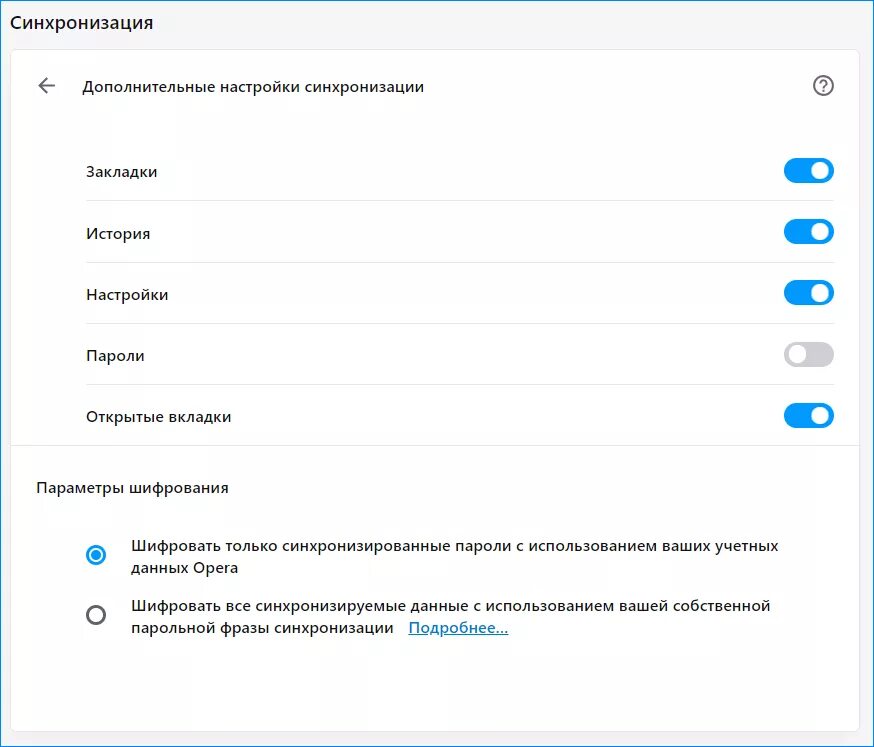Click the Закладки row label
The image size is (874, 747).
pos(122,172)
